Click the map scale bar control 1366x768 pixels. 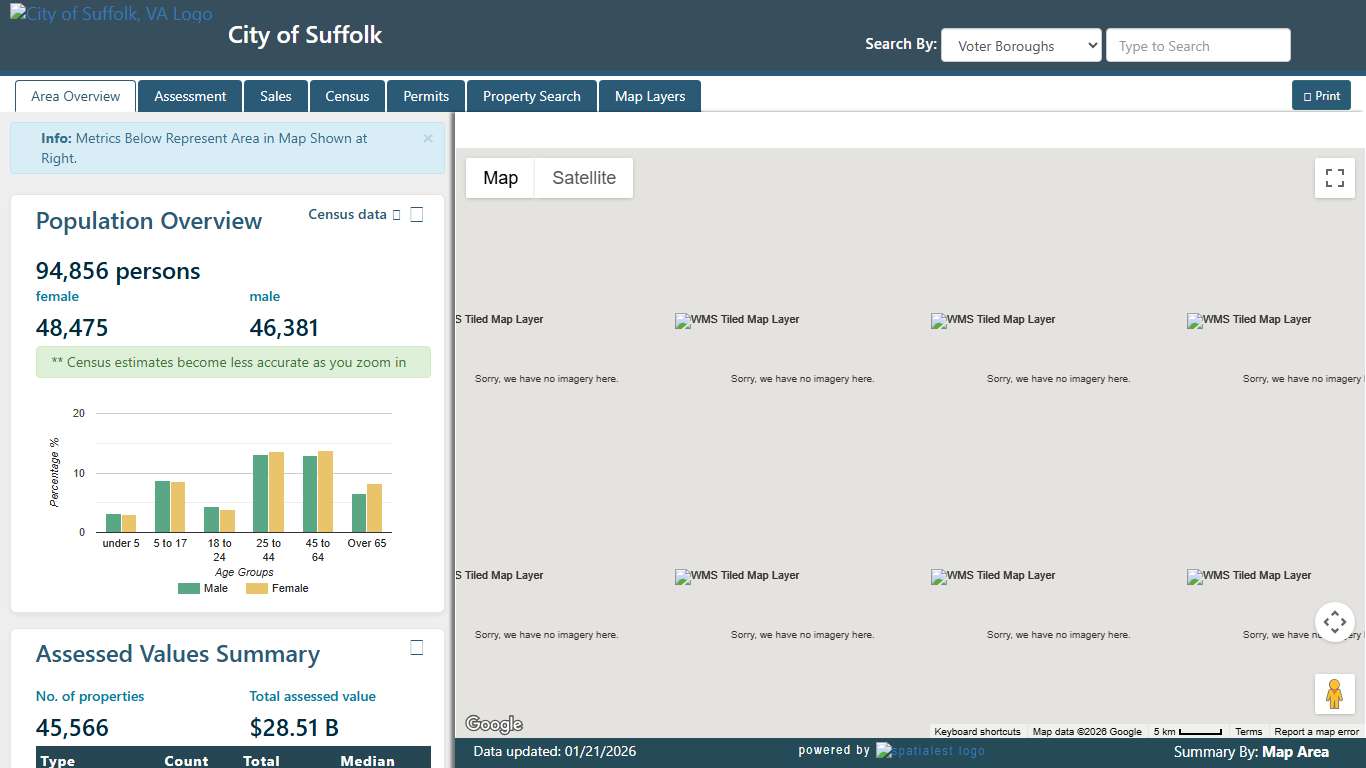coord(1187,731)
